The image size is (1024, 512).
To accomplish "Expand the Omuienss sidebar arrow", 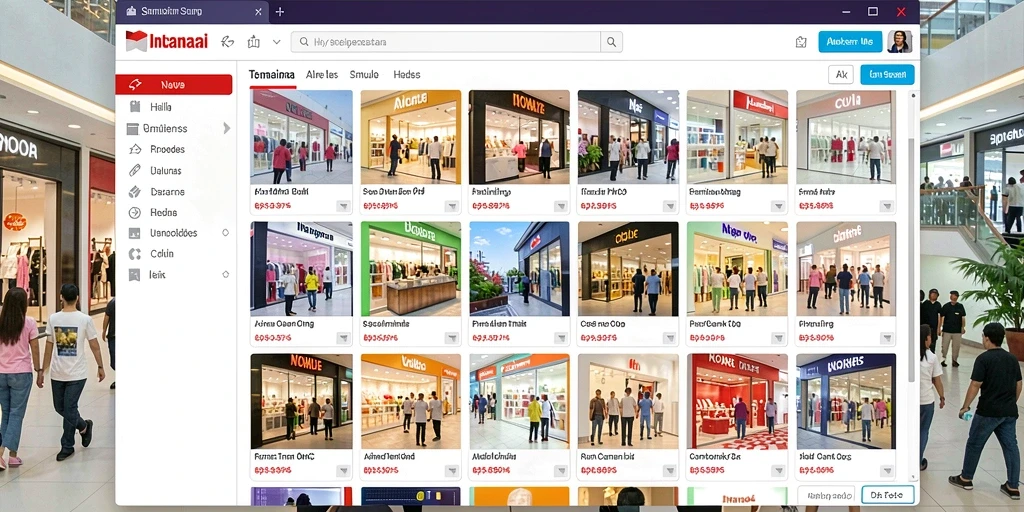I will click(x=227, y=128).
